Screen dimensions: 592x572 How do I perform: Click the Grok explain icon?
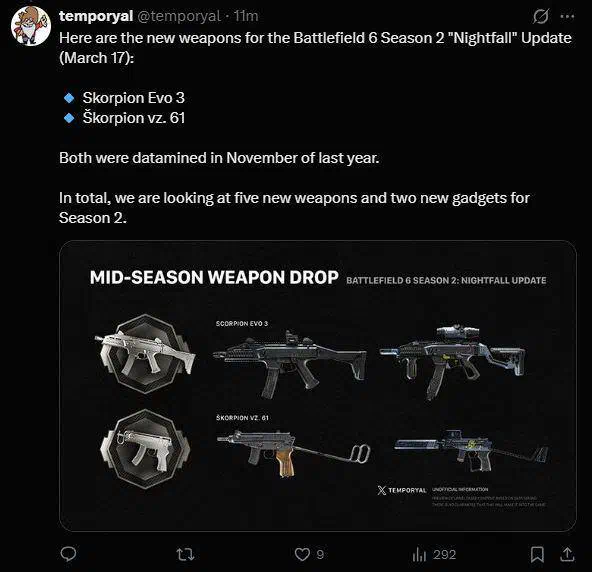point(541,16)
